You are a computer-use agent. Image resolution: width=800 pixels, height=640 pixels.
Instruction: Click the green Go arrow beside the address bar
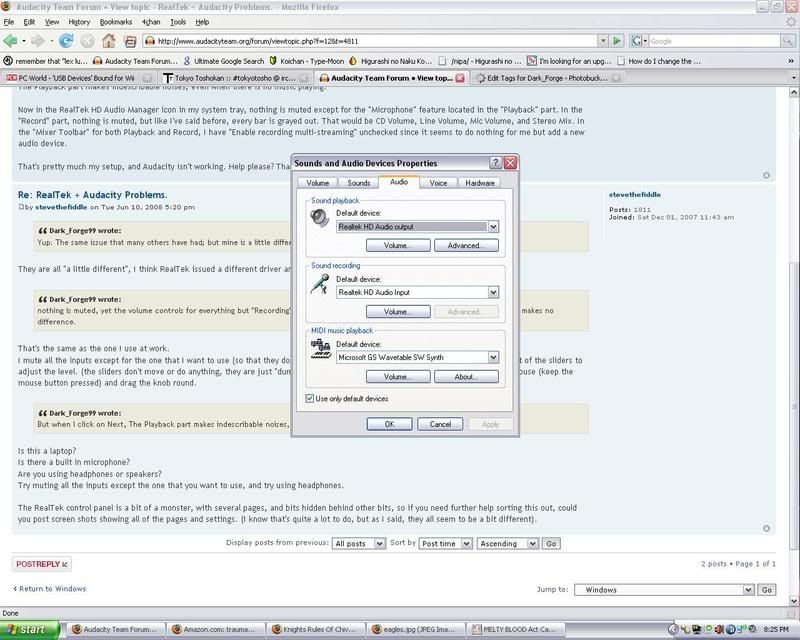point(618,41)
